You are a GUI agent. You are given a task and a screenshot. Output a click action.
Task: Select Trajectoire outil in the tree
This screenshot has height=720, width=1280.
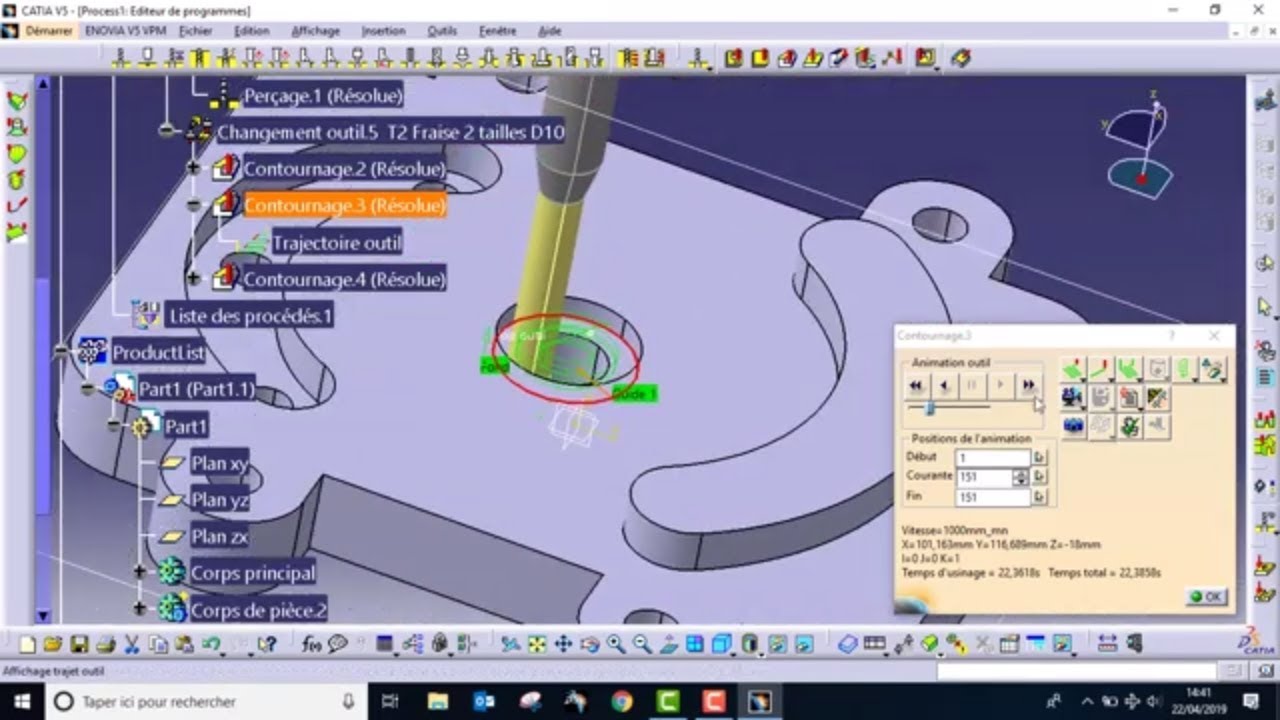[336, 242]
